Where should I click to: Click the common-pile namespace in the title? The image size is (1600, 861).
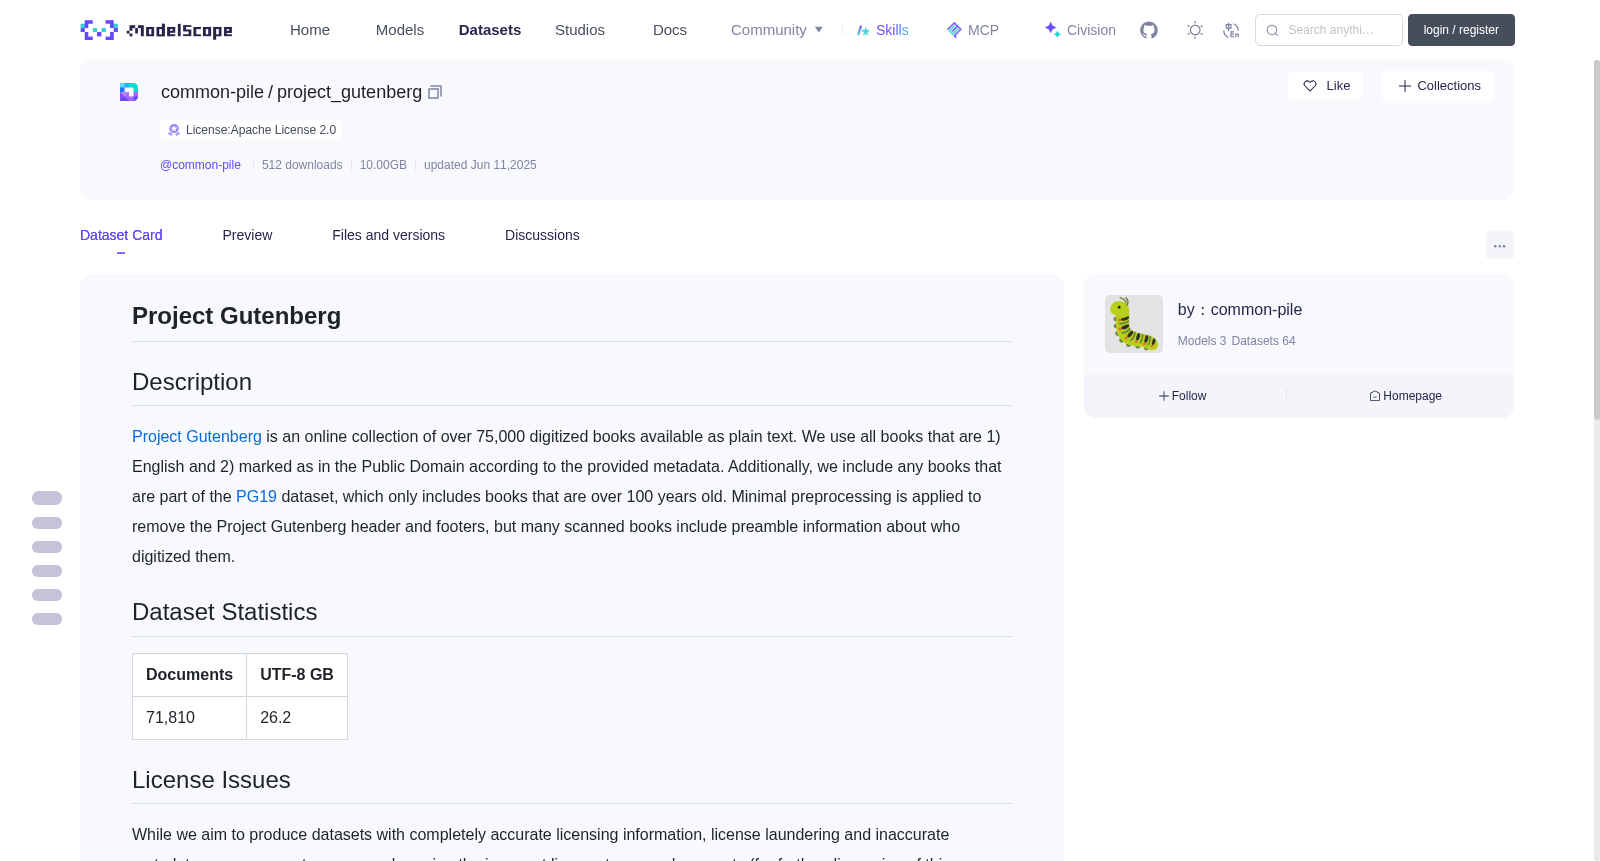tap(212, 92)
